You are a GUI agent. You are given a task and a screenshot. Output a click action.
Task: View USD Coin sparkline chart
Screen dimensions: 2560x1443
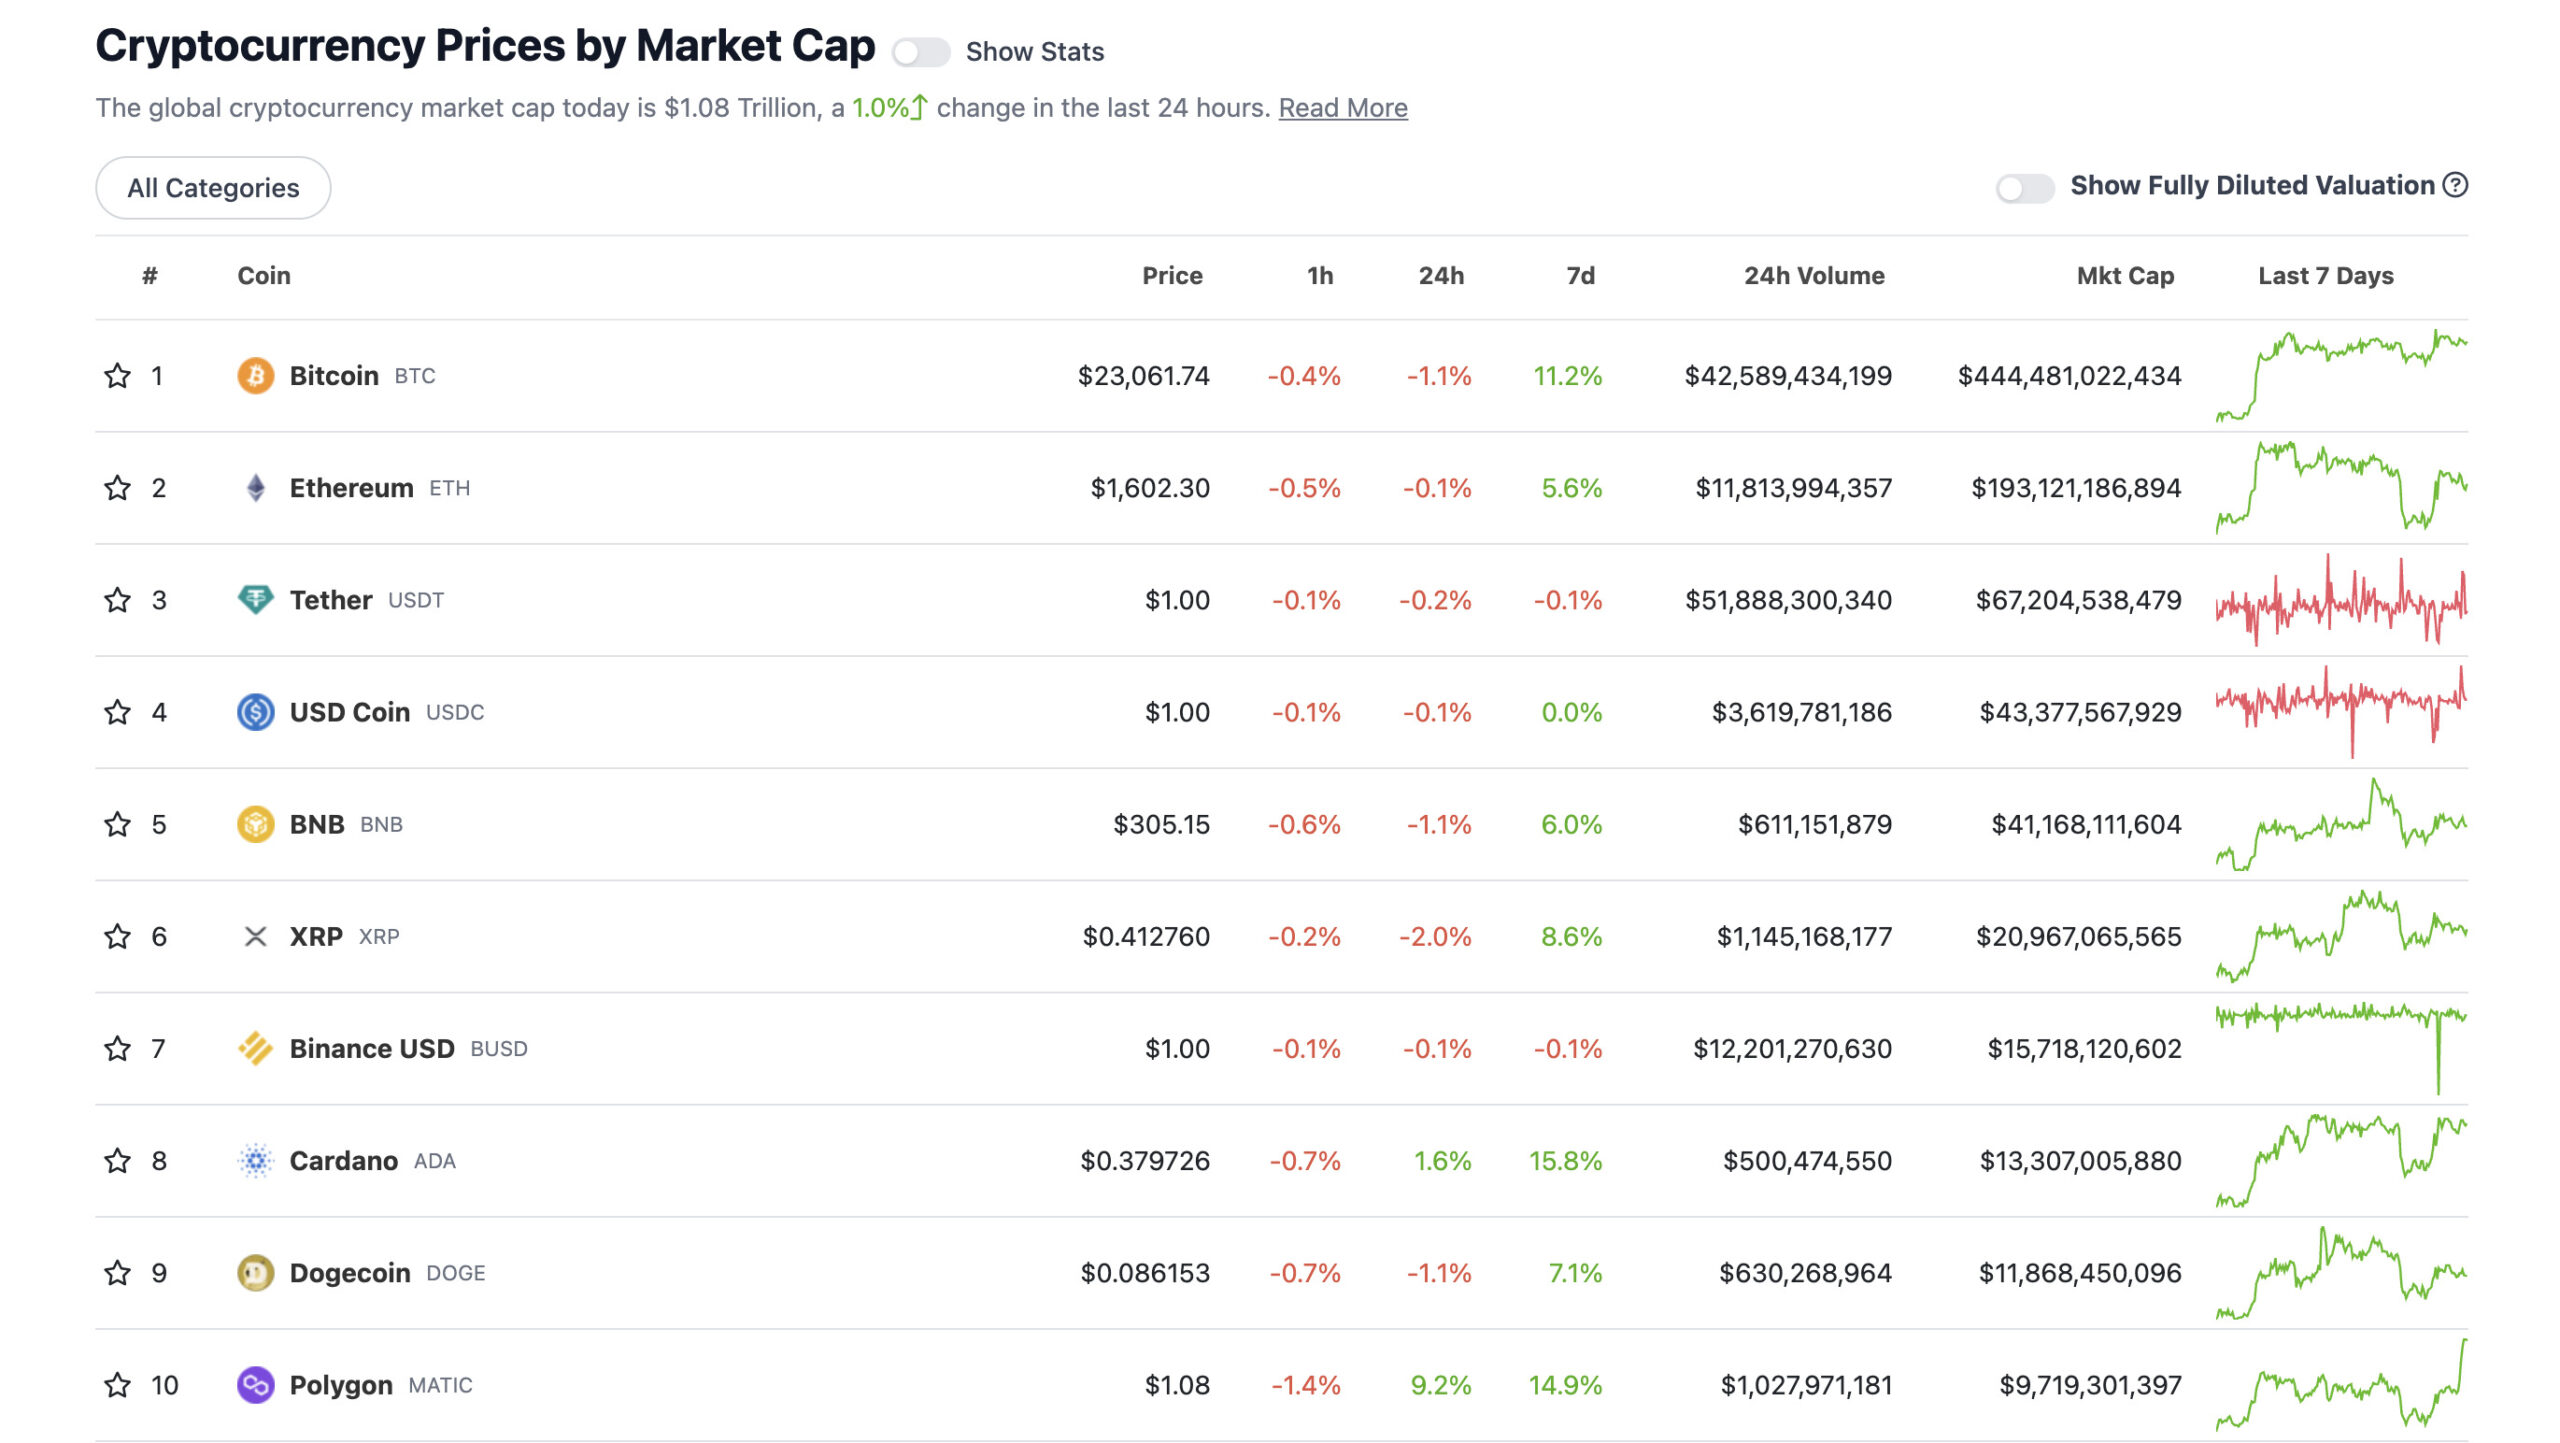pos(2341,712)
